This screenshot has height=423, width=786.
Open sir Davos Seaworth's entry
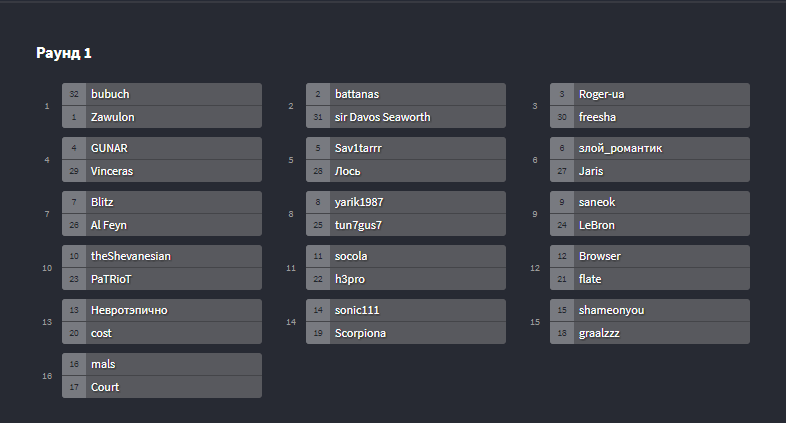[x=406, y=117]
